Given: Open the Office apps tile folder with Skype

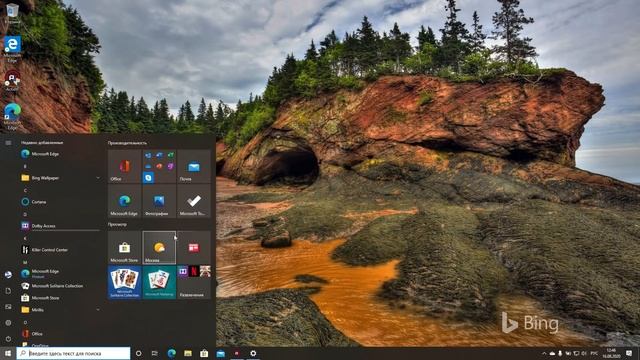Looking at the screenshot, I should 159,166.
